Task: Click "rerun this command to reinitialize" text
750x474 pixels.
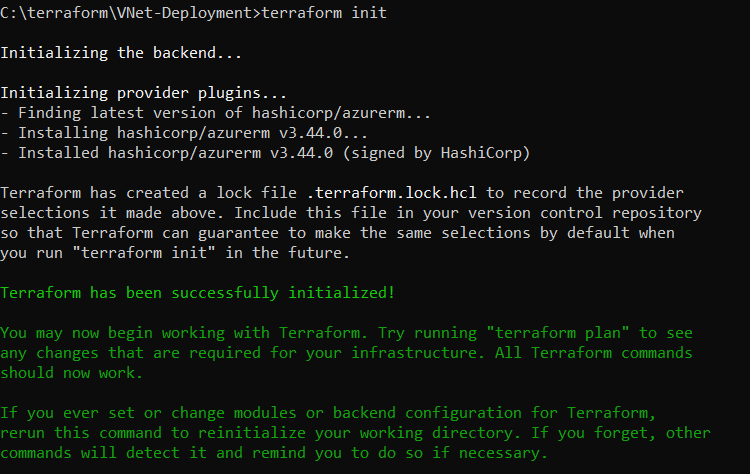Action: click(153, 433)
